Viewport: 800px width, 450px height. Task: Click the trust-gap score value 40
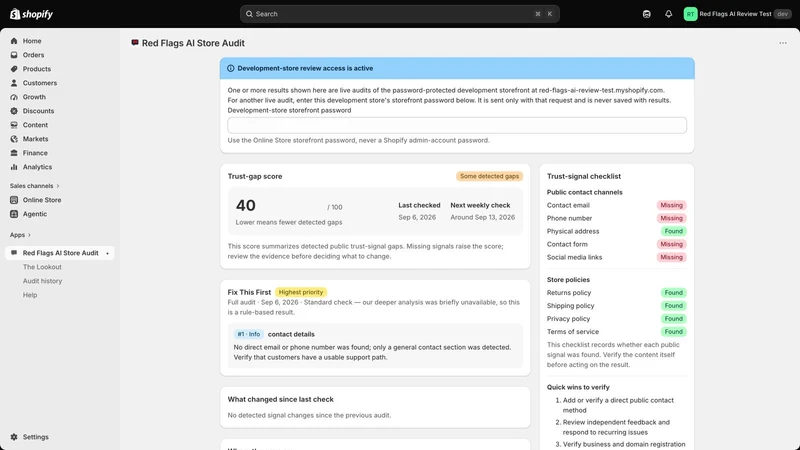click(x=245, y=206)
